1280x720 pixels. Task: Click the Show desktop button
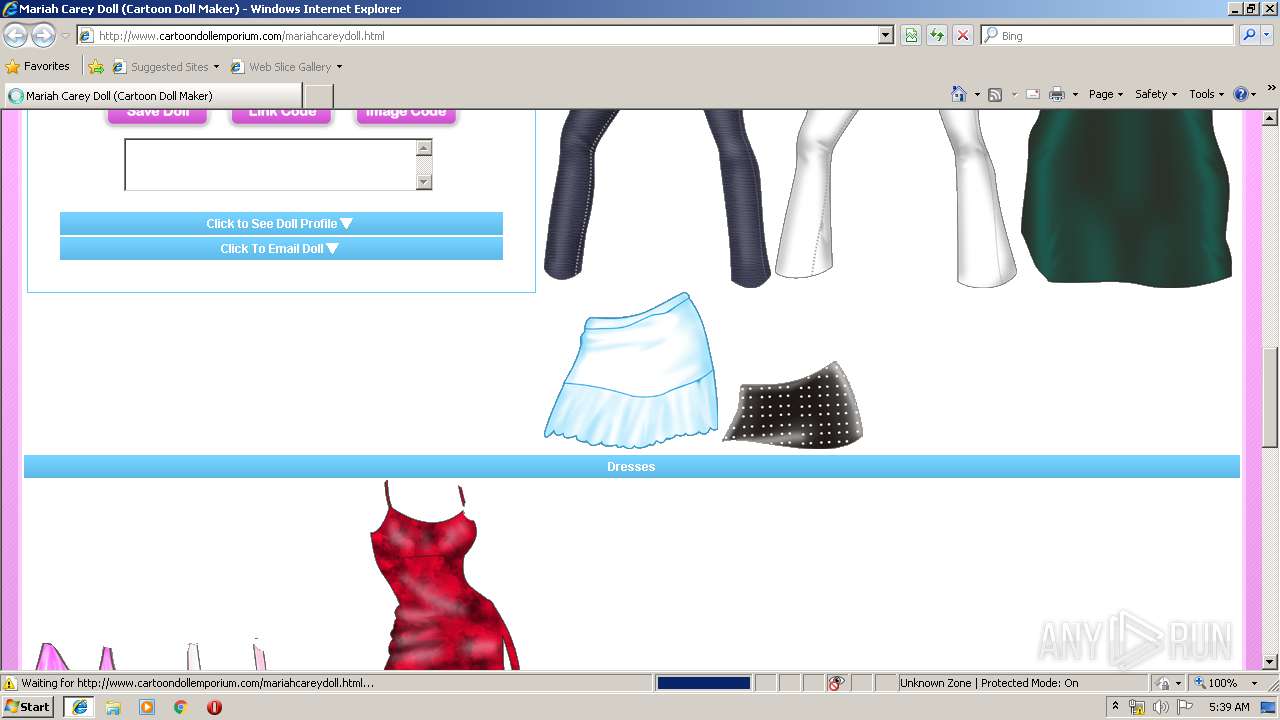pyautogui.click(x=1269, y=707)
